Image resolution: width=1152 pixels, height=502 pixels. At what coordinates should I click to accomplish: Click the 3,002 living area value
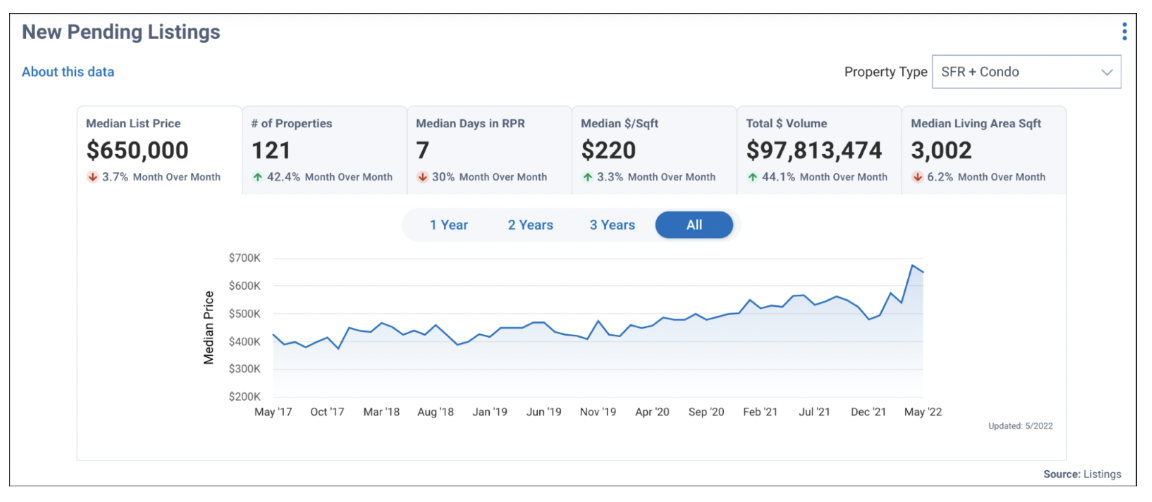941,151
